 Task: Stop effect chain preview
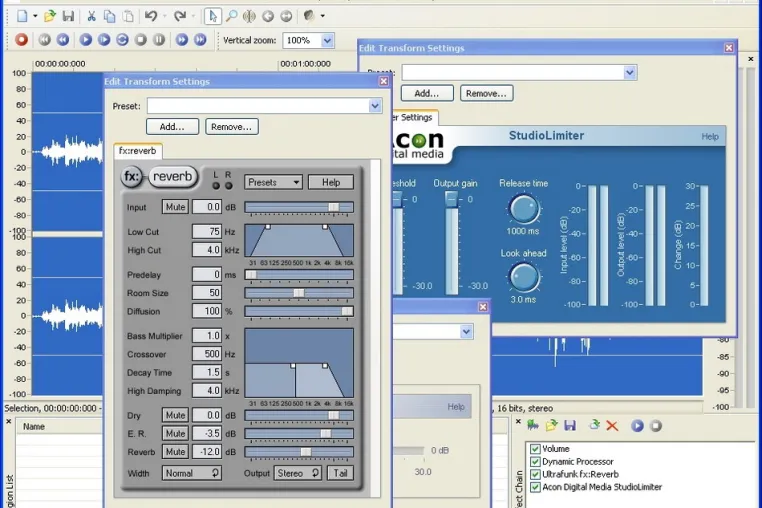pyautogui.click(x=656, y=426)
